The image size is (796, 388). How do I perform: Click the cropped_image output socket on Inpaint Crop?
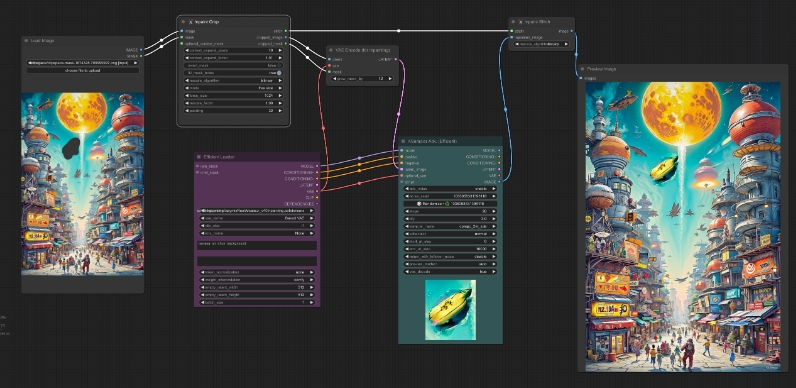click(x=286, y=37)
